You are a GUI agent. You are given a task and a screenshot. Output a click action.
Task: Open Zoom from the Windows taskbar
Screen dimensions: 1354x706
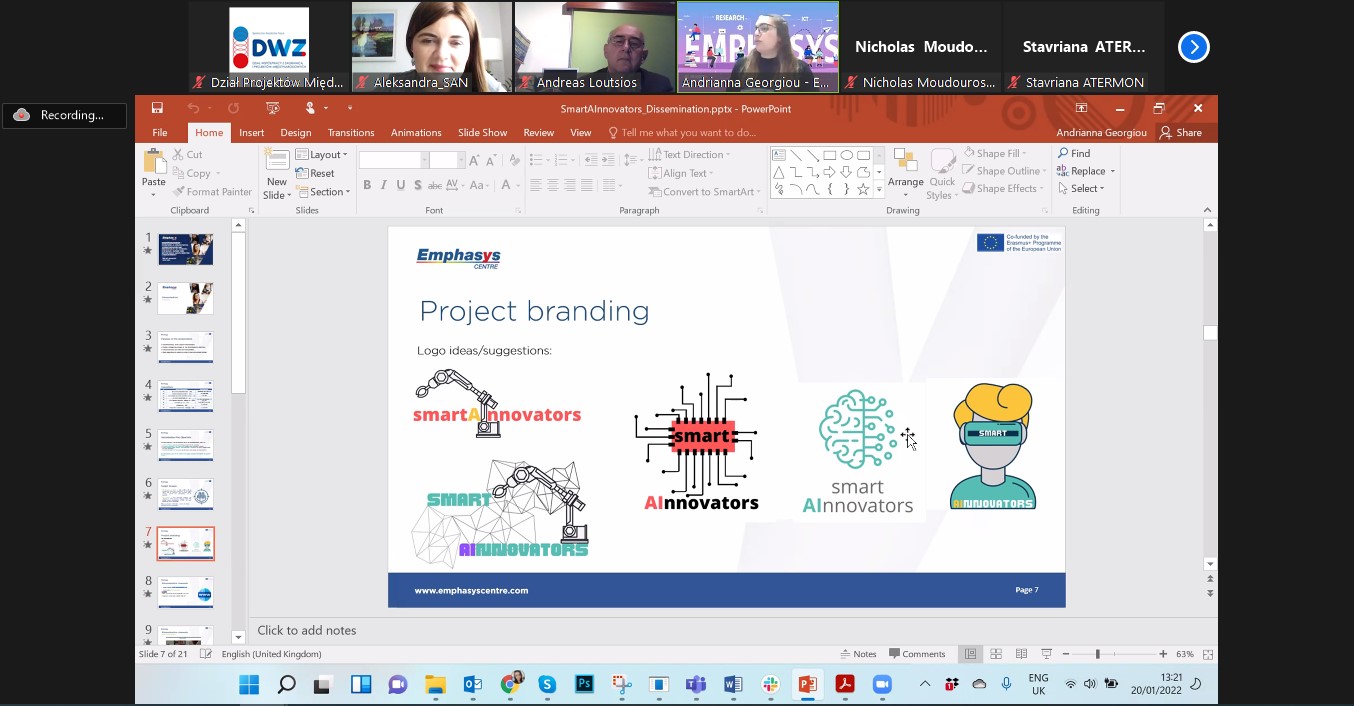point(882,684)
